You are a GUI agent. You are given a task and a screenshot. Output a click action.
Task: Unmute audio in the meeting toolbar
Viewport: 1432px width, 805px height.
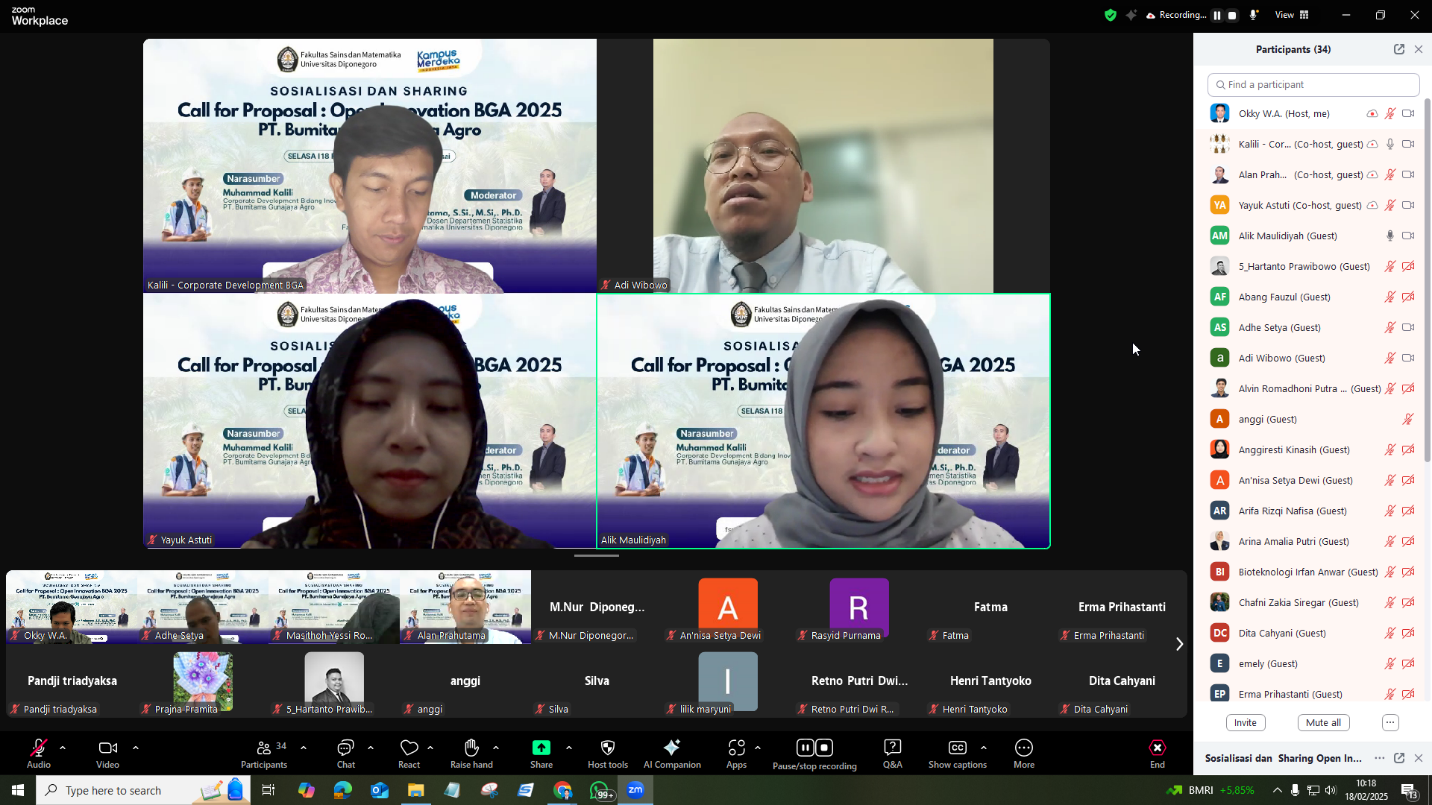coord(38,753)
